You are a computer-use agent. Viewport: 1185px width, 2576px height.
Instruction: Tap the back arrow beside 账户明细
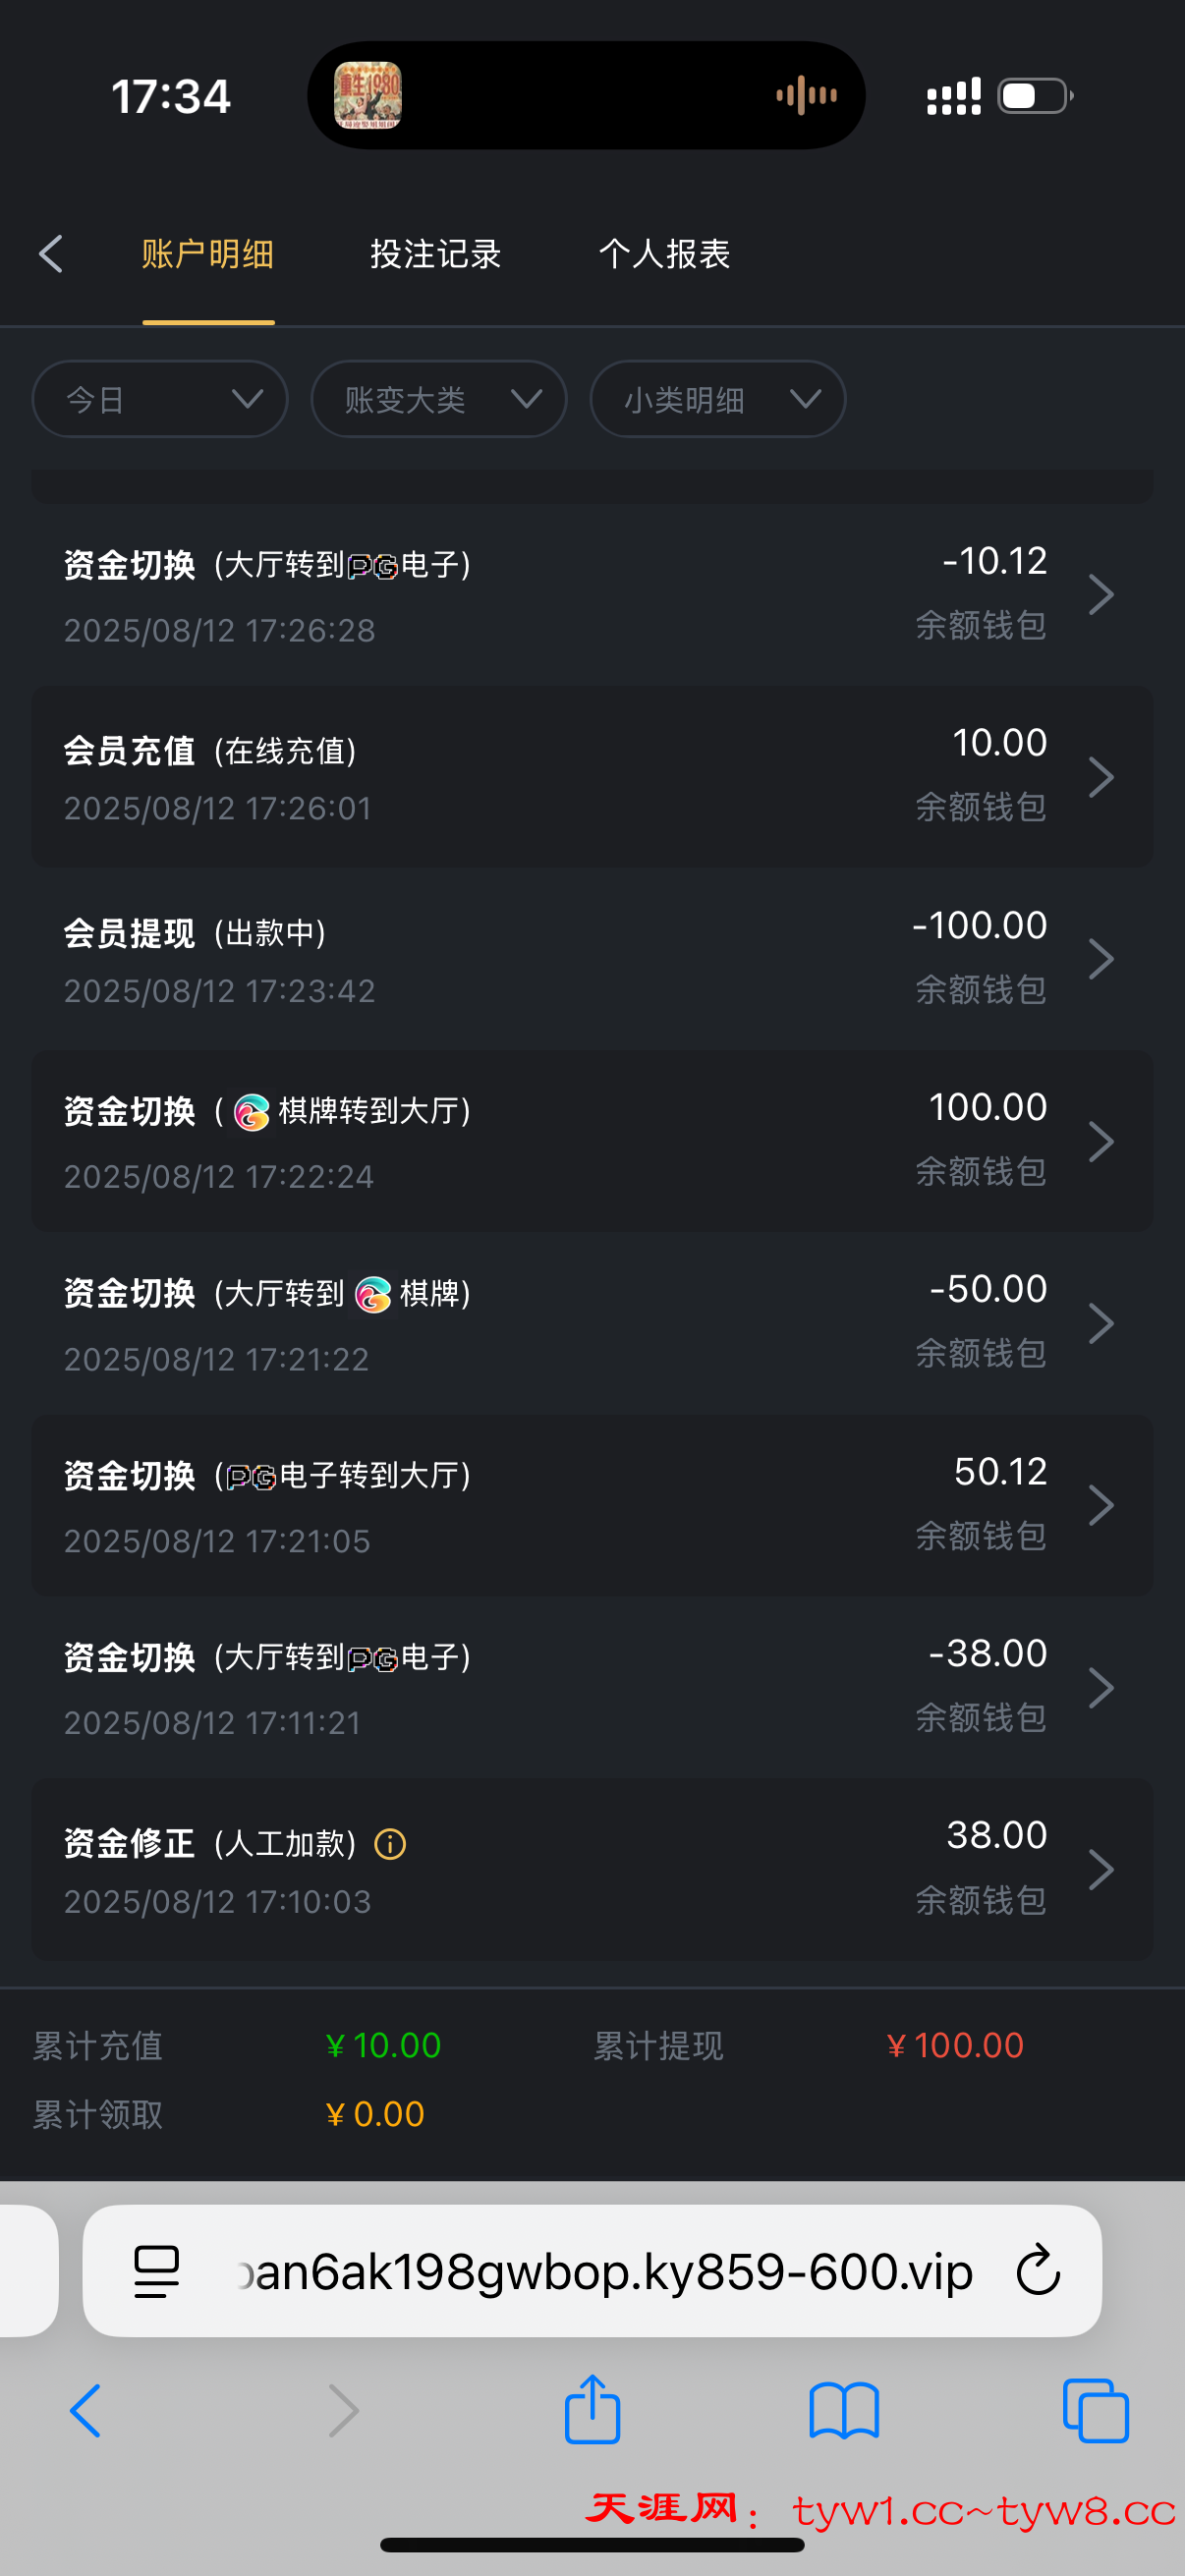tap(51, 254)
